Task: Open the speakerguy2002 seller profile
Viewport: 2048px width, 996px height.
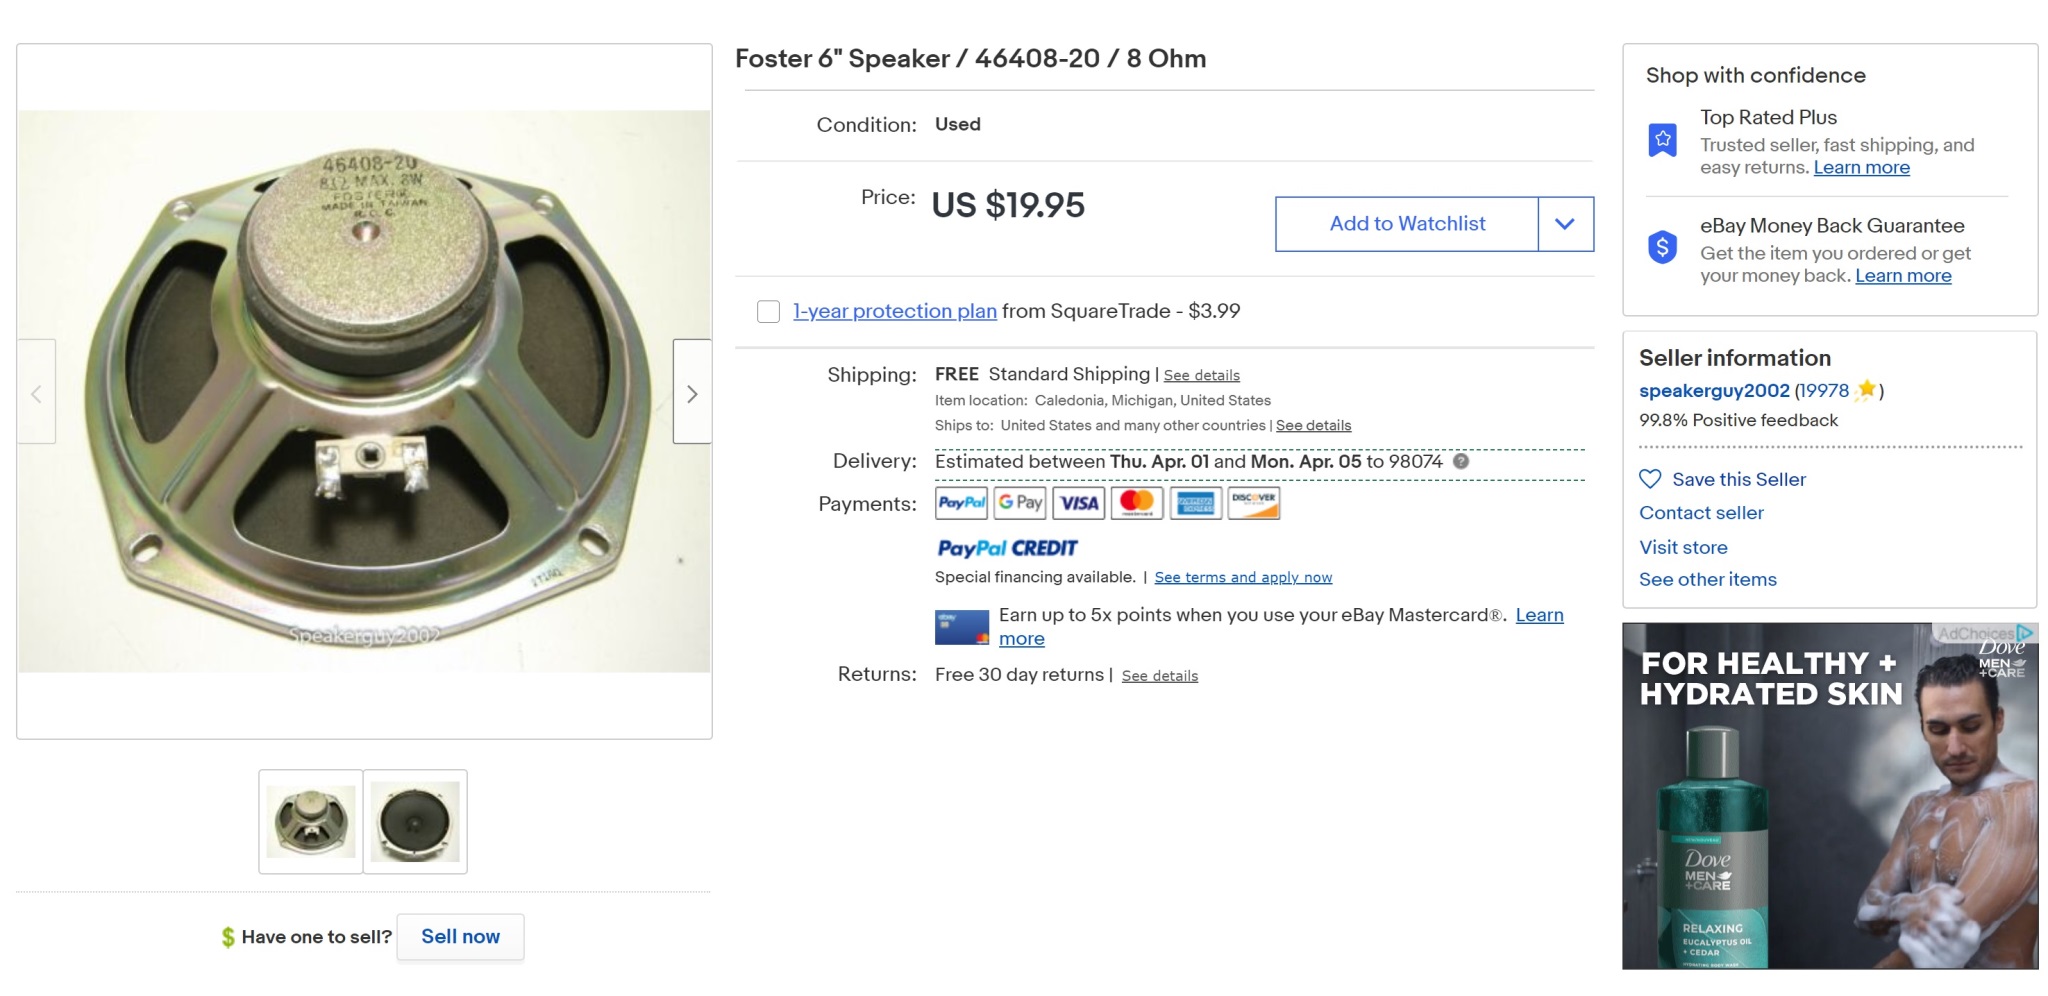Action: (x=1713, y=391)
